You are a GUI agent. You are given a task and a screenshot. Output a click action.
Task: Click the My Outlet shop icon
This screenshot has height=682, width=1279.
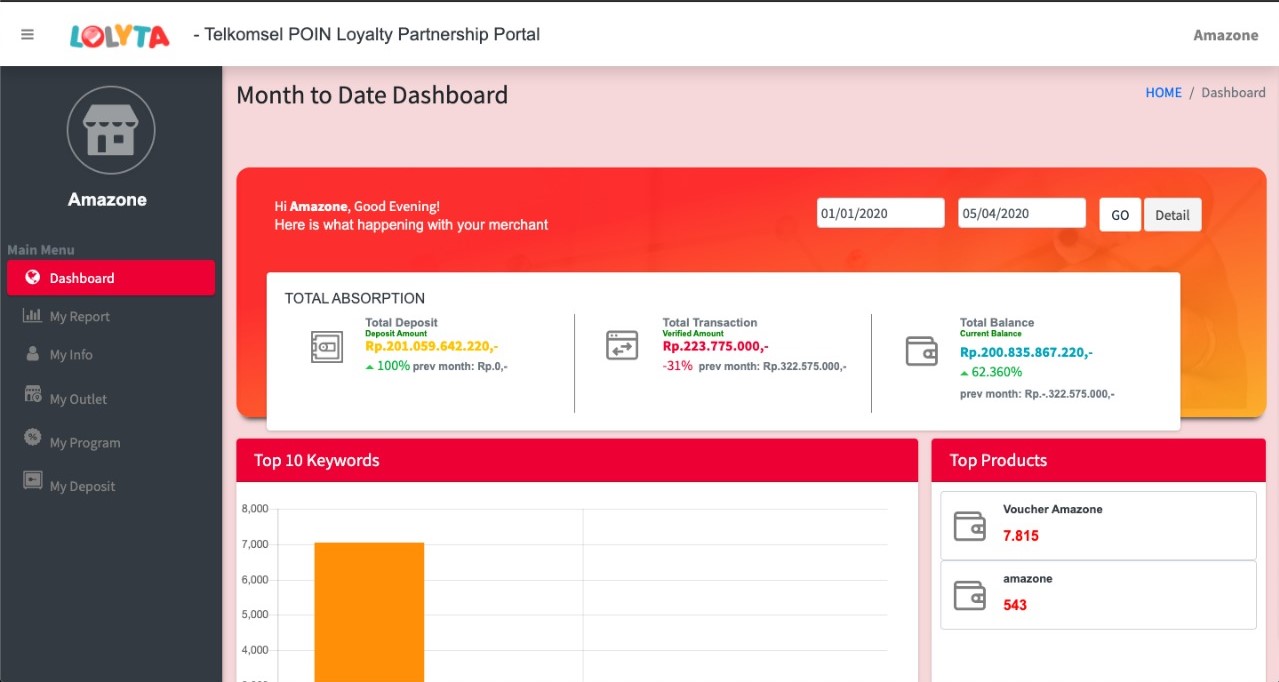[32, 394]
